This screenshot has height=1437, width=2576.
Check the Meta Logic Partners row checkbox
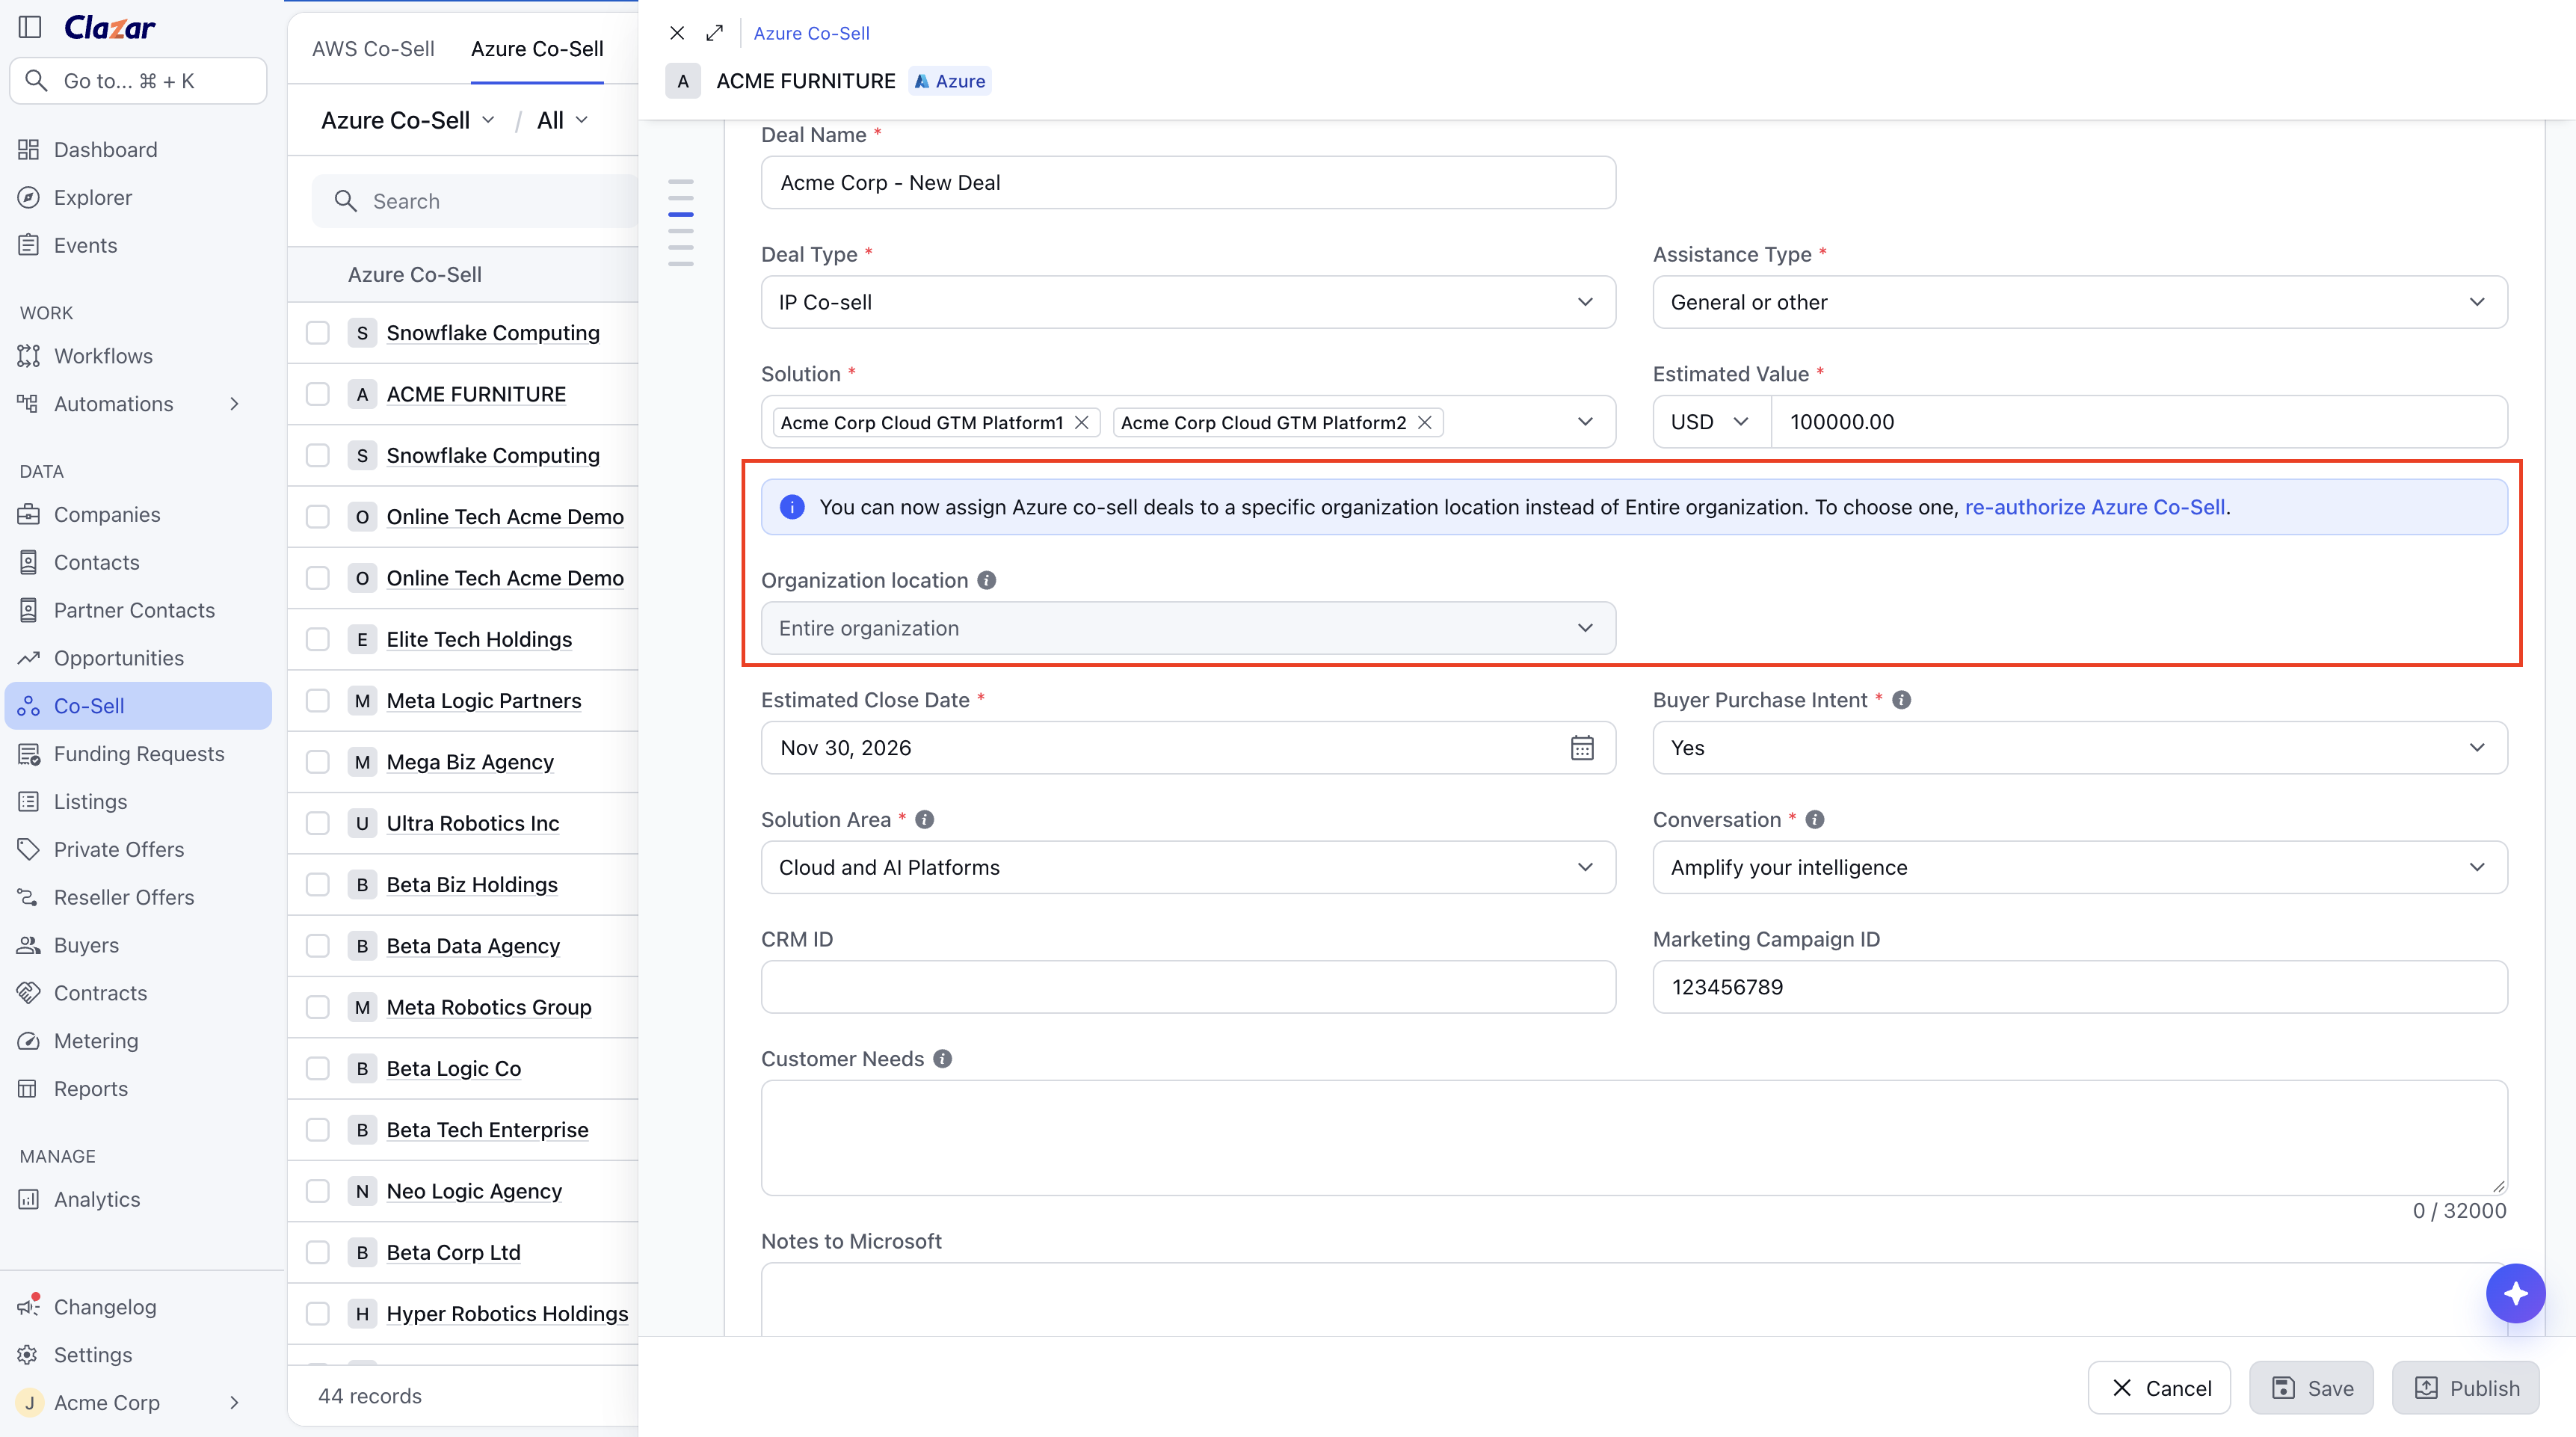[317, 700]
